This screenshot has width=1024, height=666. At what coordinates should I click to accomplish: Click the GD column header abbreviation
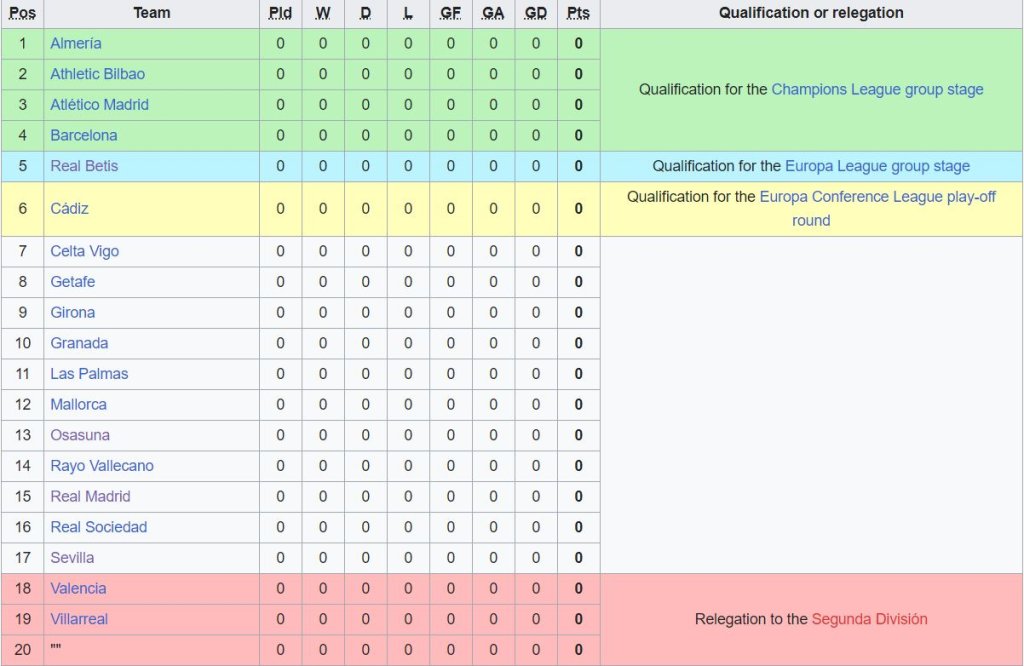535,13
